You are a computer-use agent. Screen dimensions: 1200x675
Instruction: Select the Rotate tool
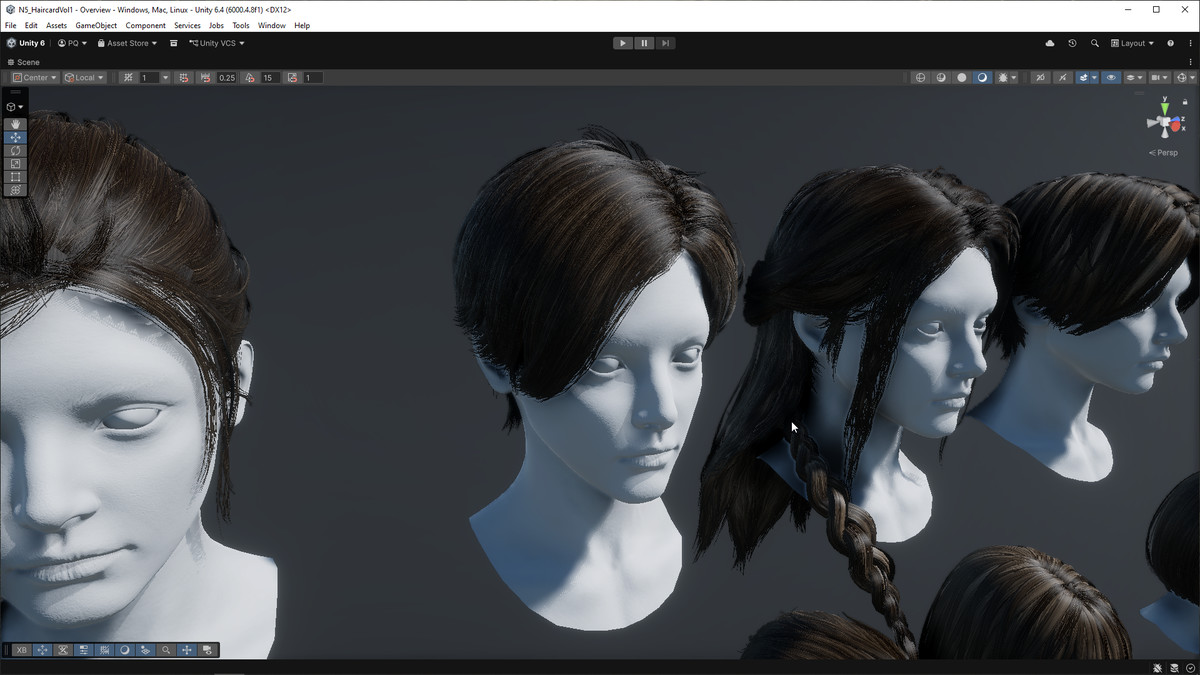tap(15, 150)
